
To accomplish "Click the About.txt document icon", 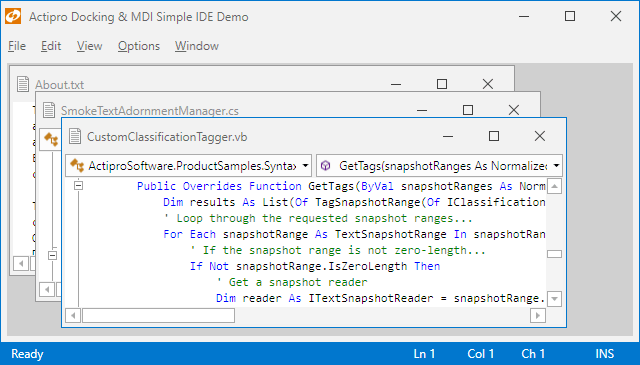I will click(x=23, y=84).
